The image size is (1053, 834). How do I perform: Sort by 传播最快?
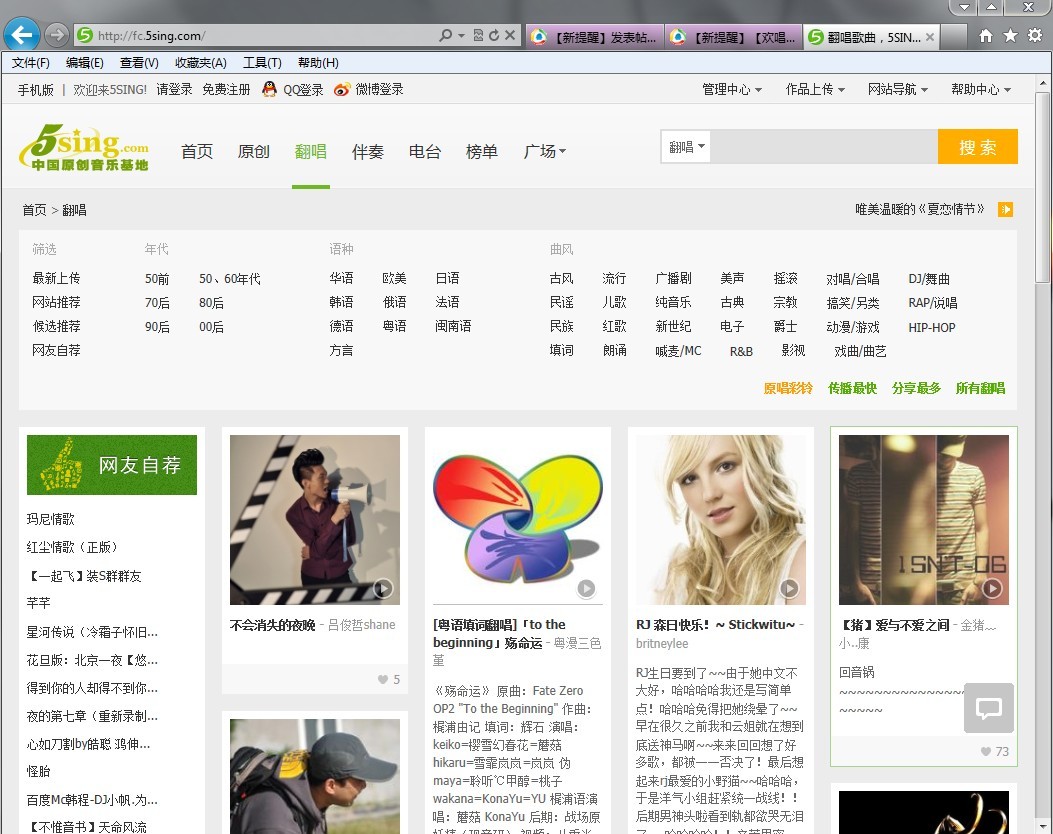[852, 388]
